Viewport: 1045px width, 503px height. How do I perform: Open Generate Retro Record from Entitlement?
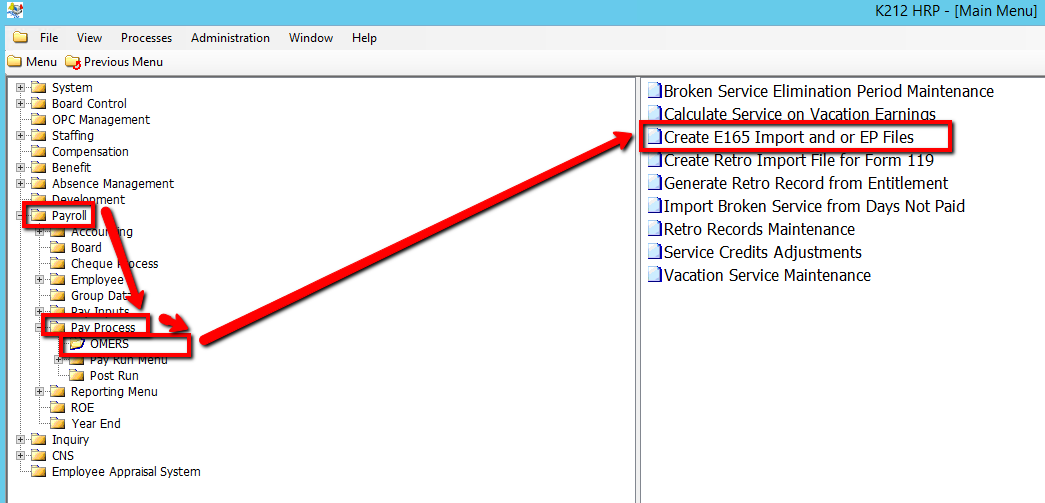pos(806,183)
